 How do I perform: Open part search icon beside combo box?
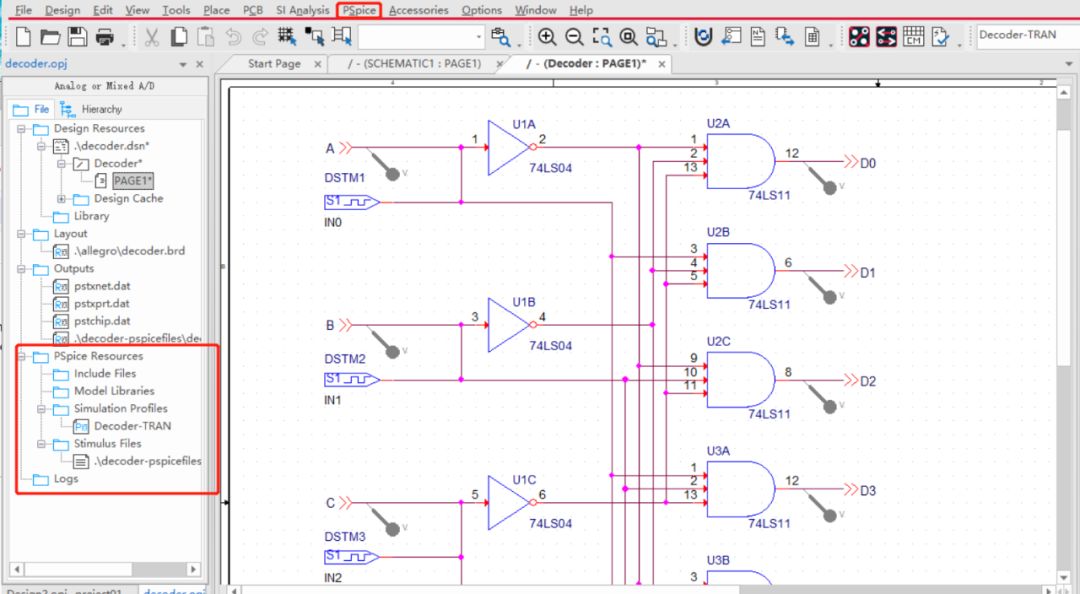coord(501,37)
